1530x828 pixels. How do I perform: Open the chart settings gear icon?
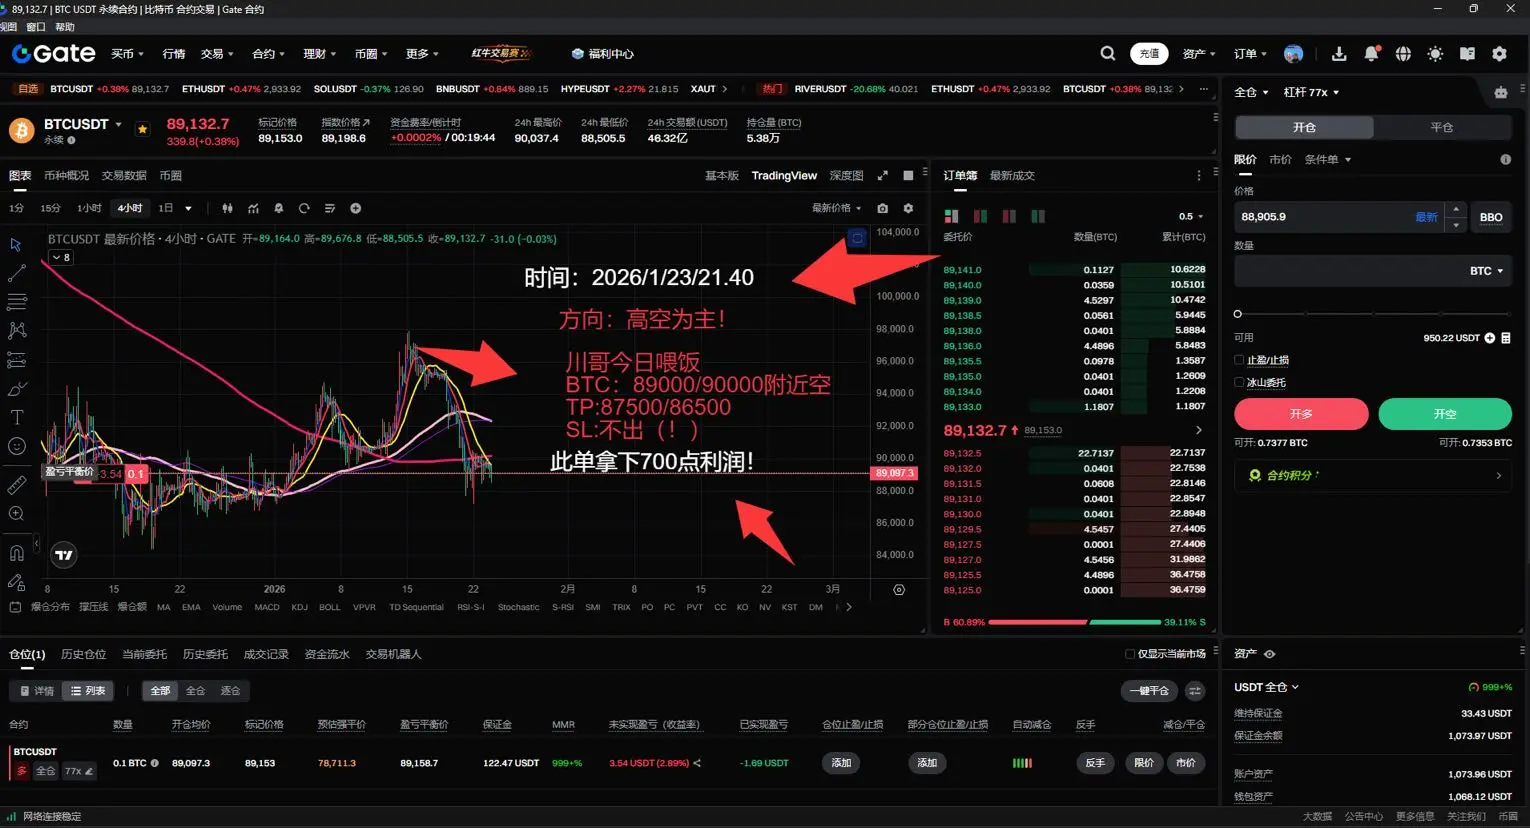pos(908,208)
